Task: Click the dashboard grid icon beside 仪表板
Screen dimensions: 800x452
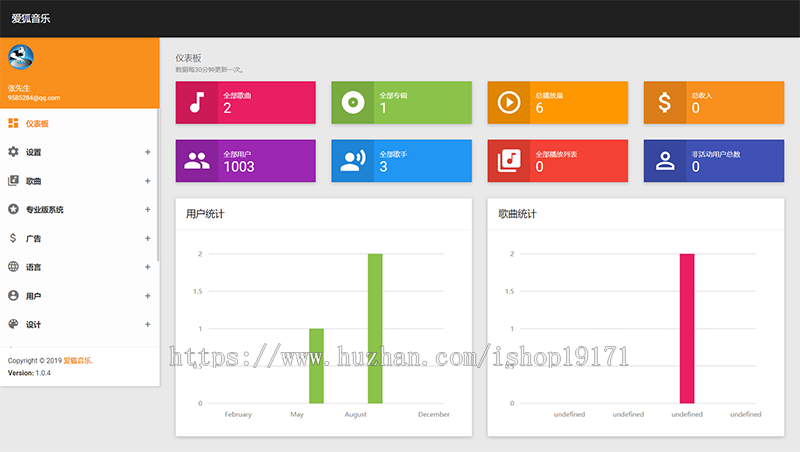Action: click(x=13, y=123)
